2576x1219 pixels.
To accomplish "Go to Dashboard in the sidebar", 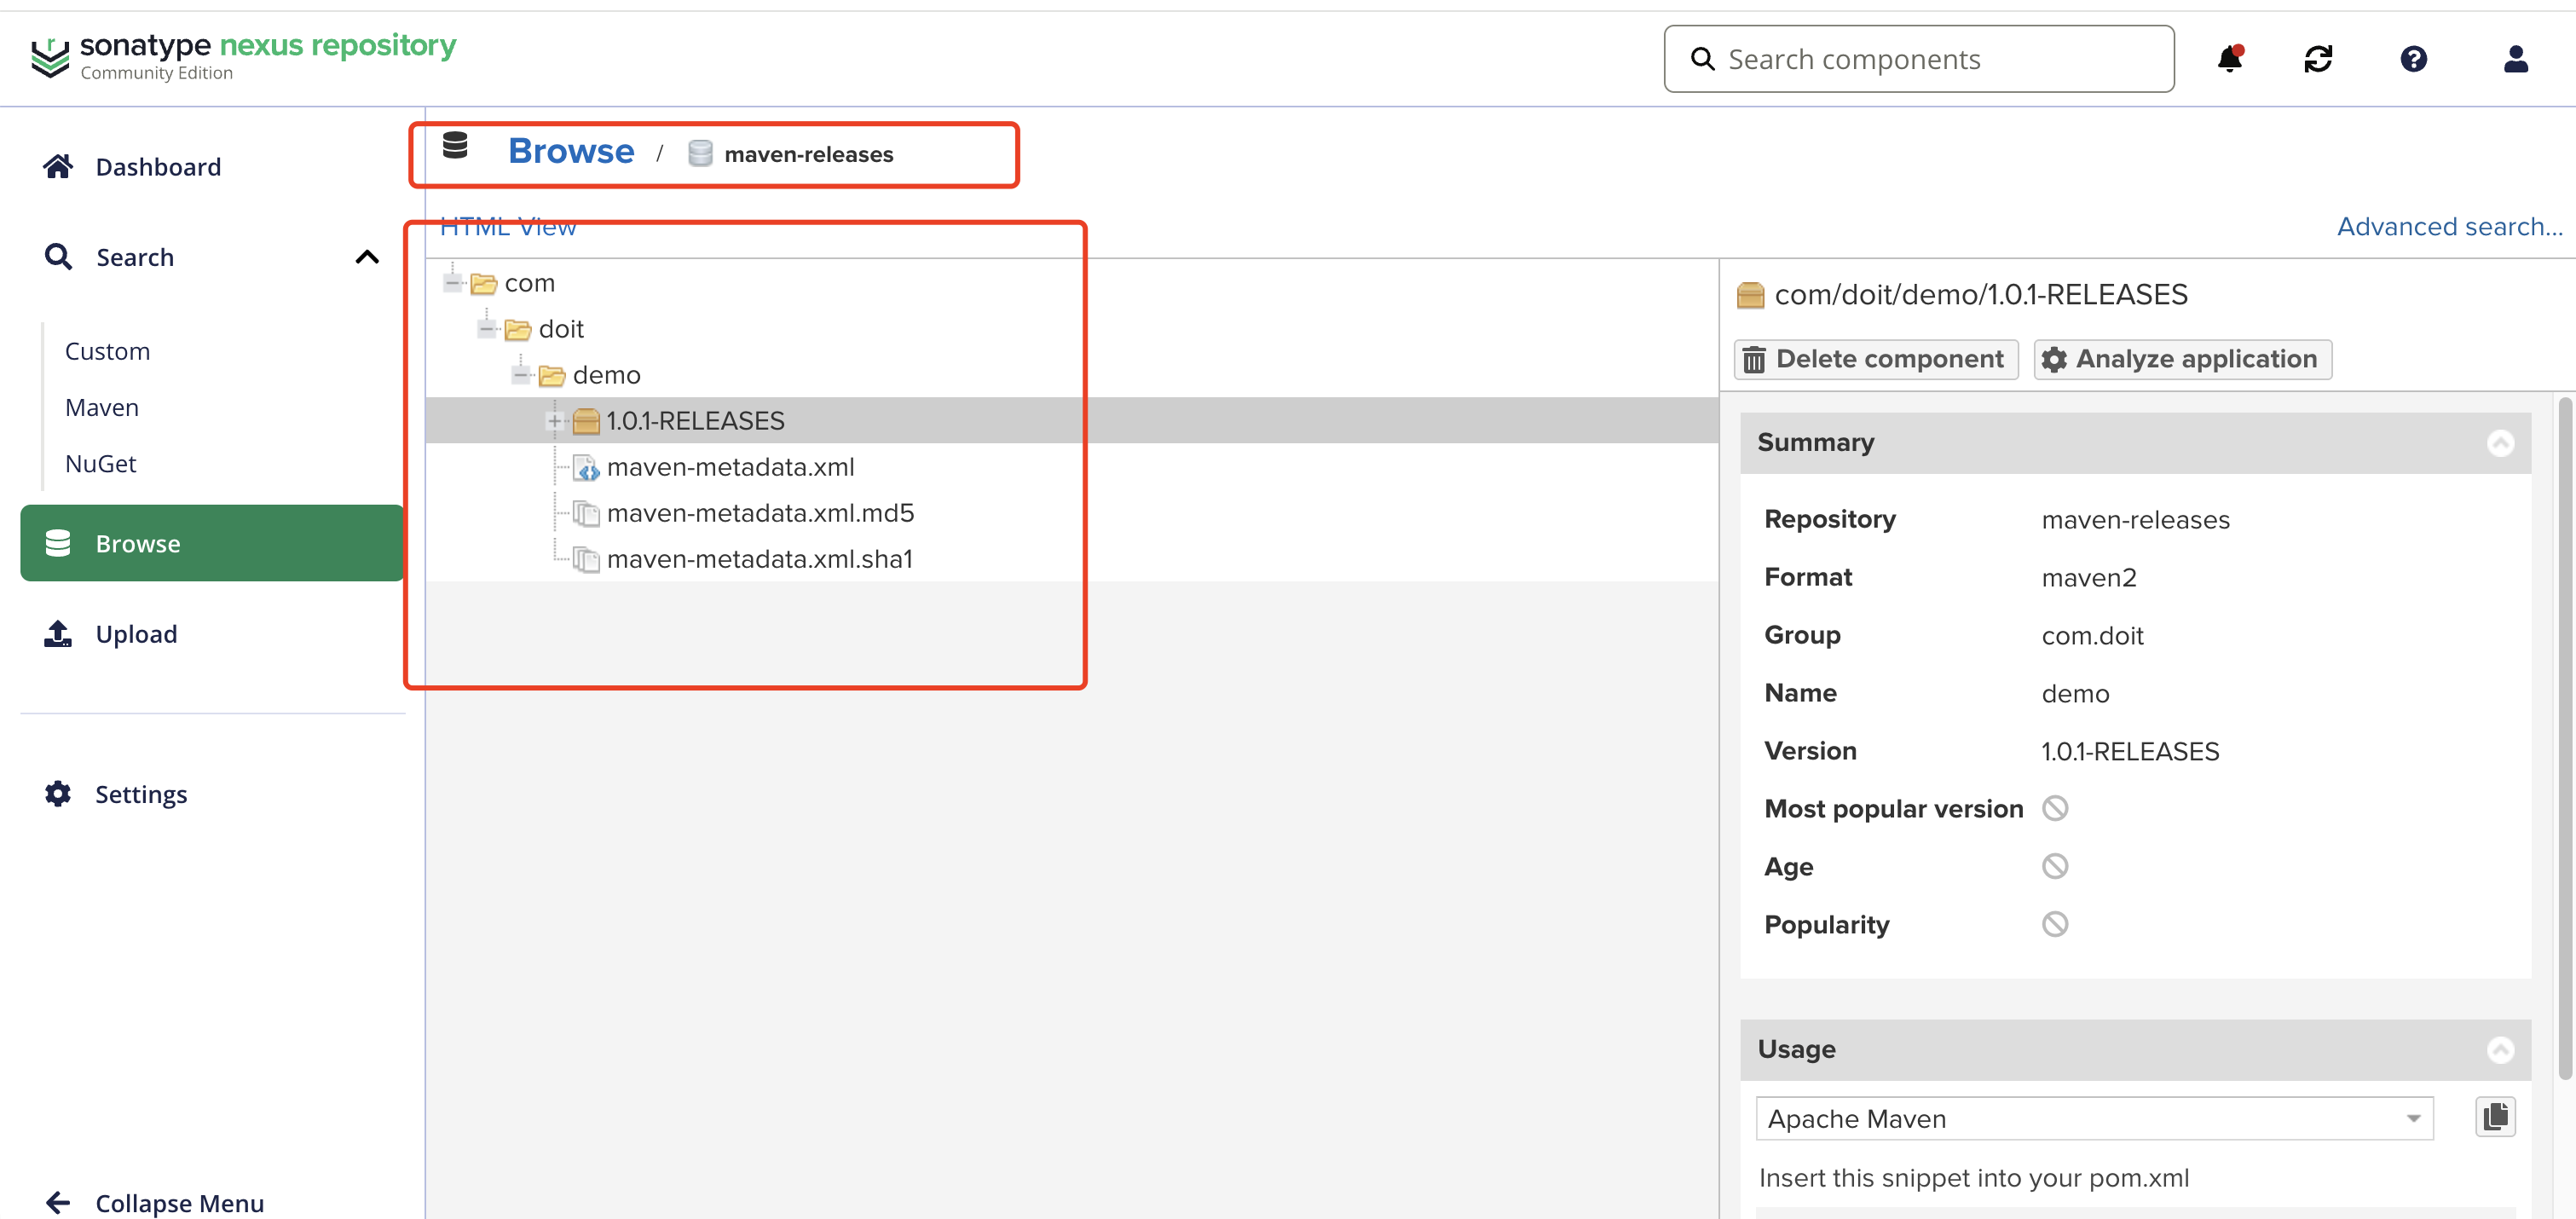I will point(158,167).
